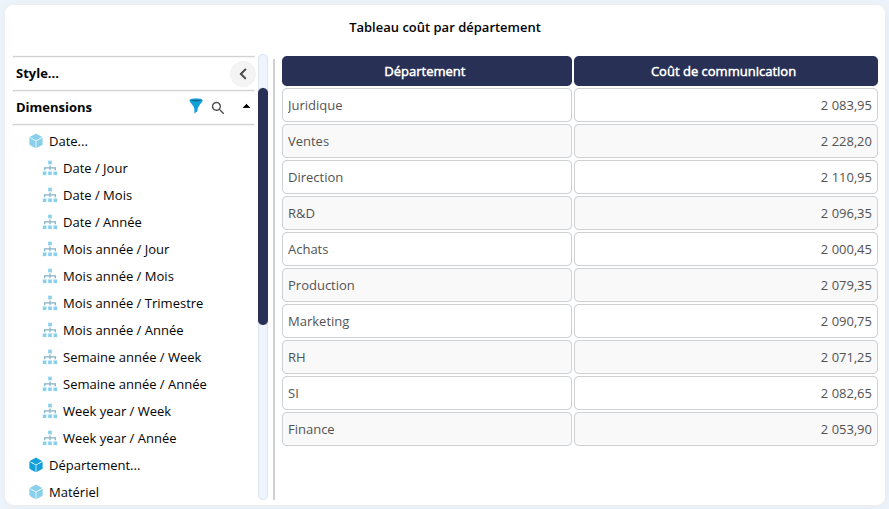Click hierarchy icon beside Date / Jour
This screenshot has width=889, height=509.
tap(50, 169)
